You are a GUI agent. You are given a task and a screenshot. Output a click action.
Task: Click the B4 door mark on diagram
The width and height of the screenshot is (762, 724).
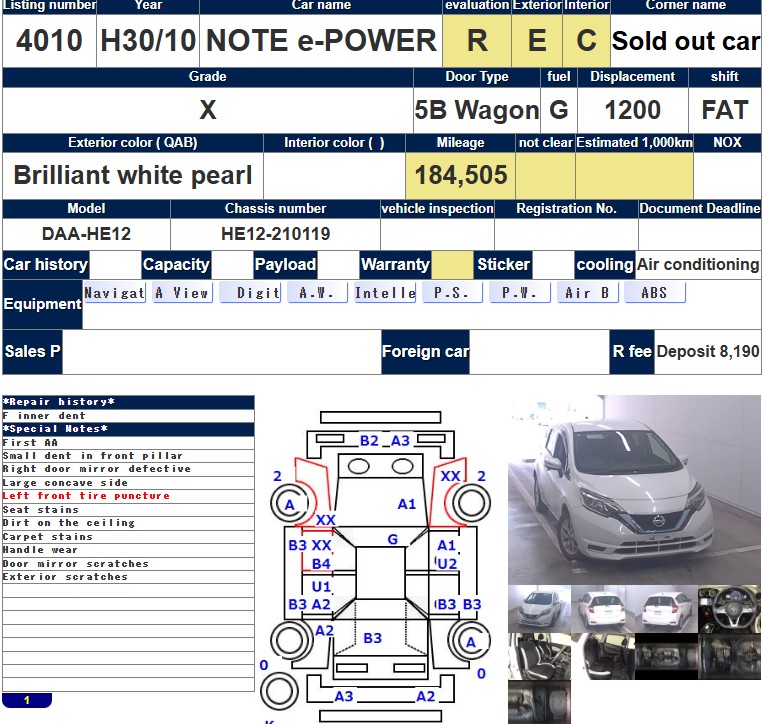point(321,564)
